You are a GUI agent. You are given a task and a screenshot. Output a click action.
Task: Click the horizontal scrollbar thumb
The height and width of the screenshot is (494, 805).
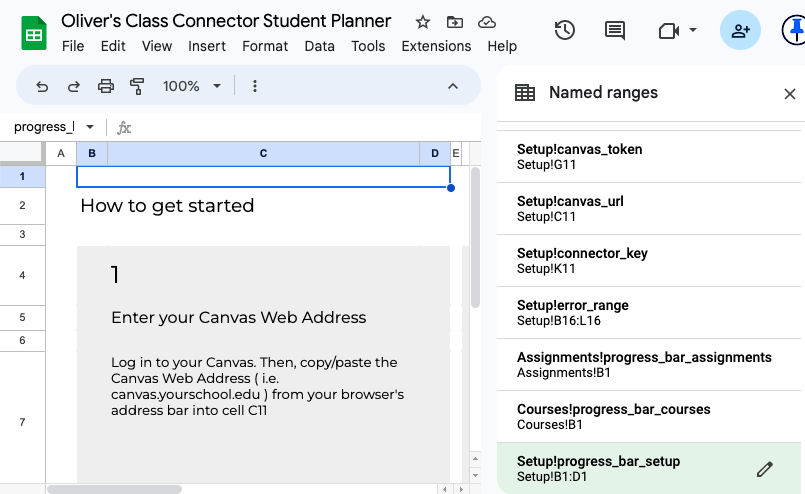[114, 489]
